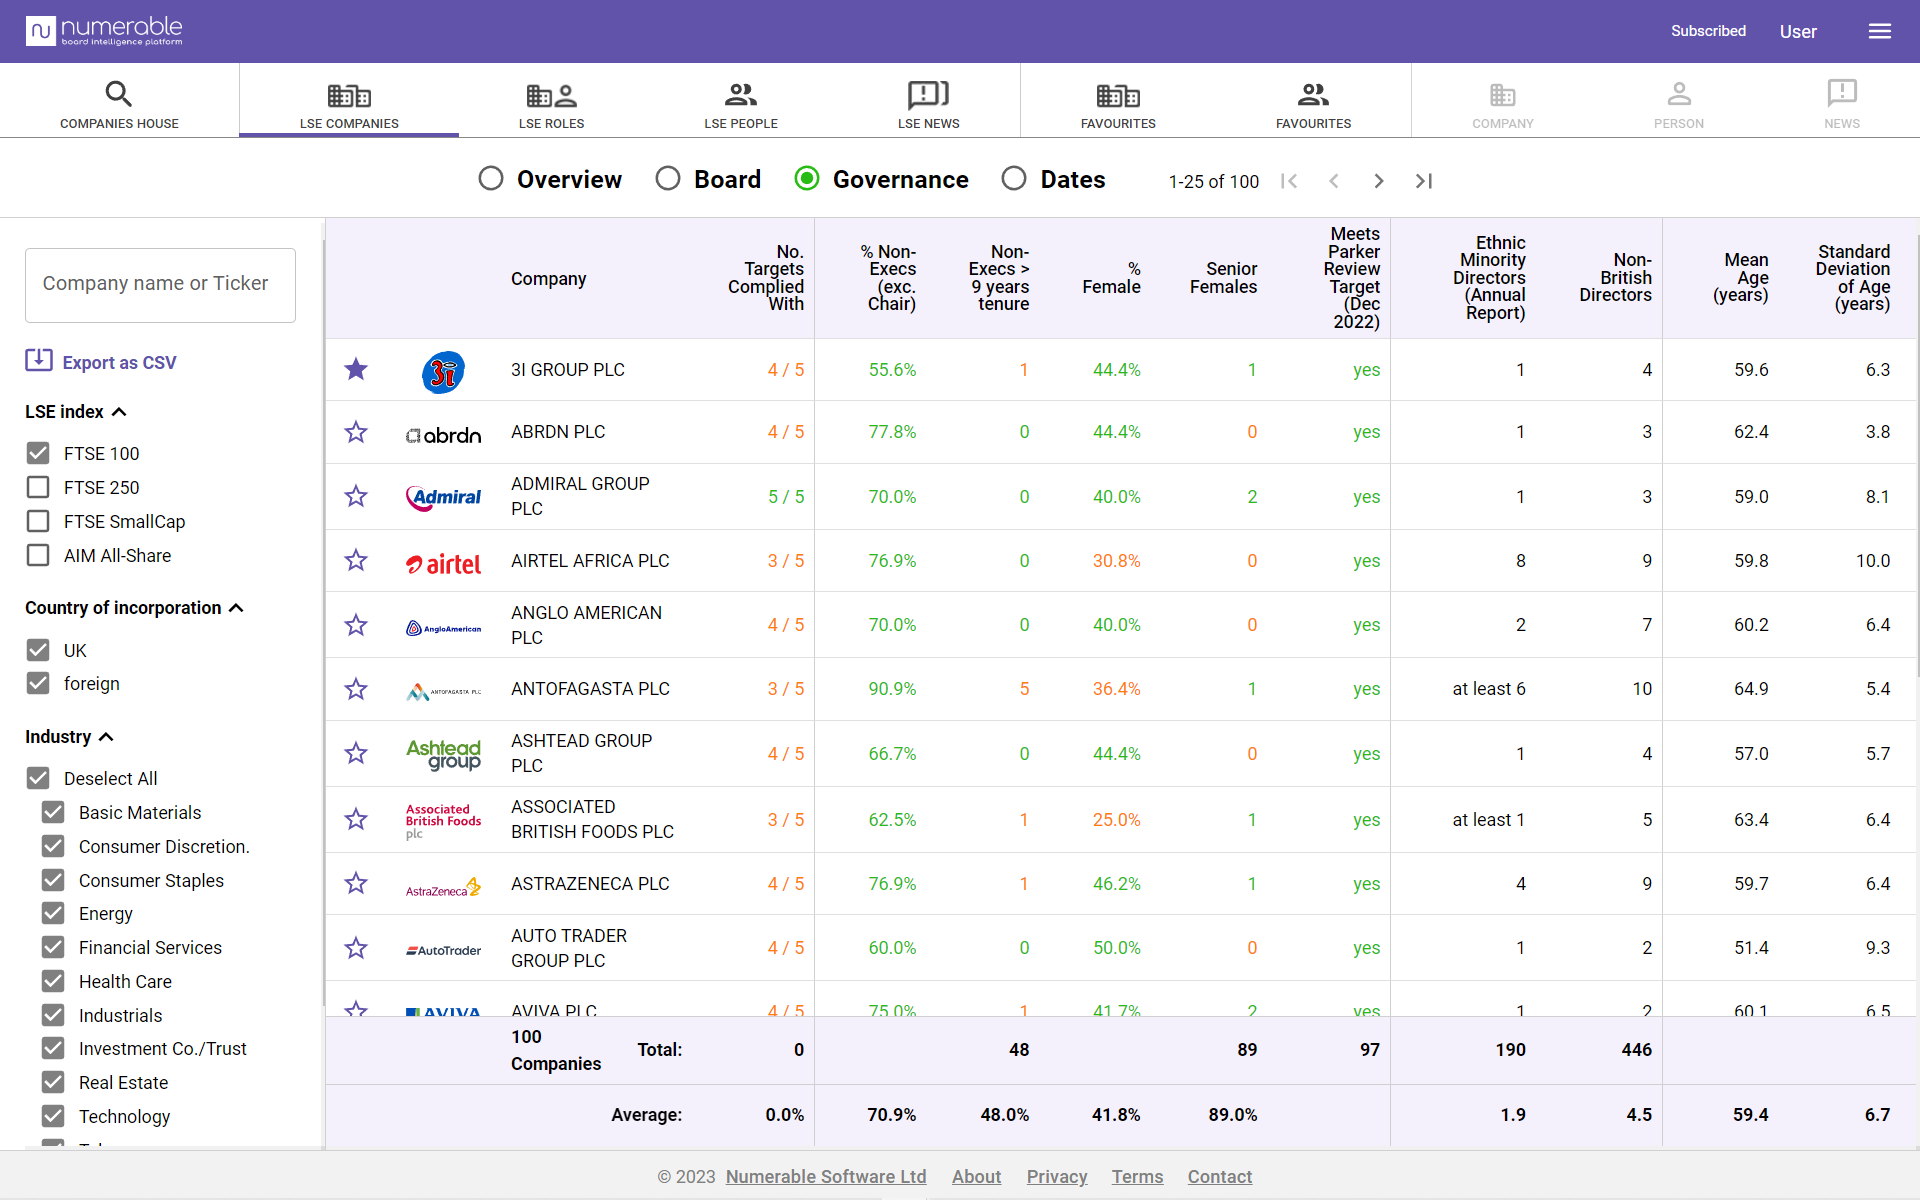Click the abrdn logo
The width and height of the screenshot is (1920, 1200).
pyautogui.click(x=444, y=435)
